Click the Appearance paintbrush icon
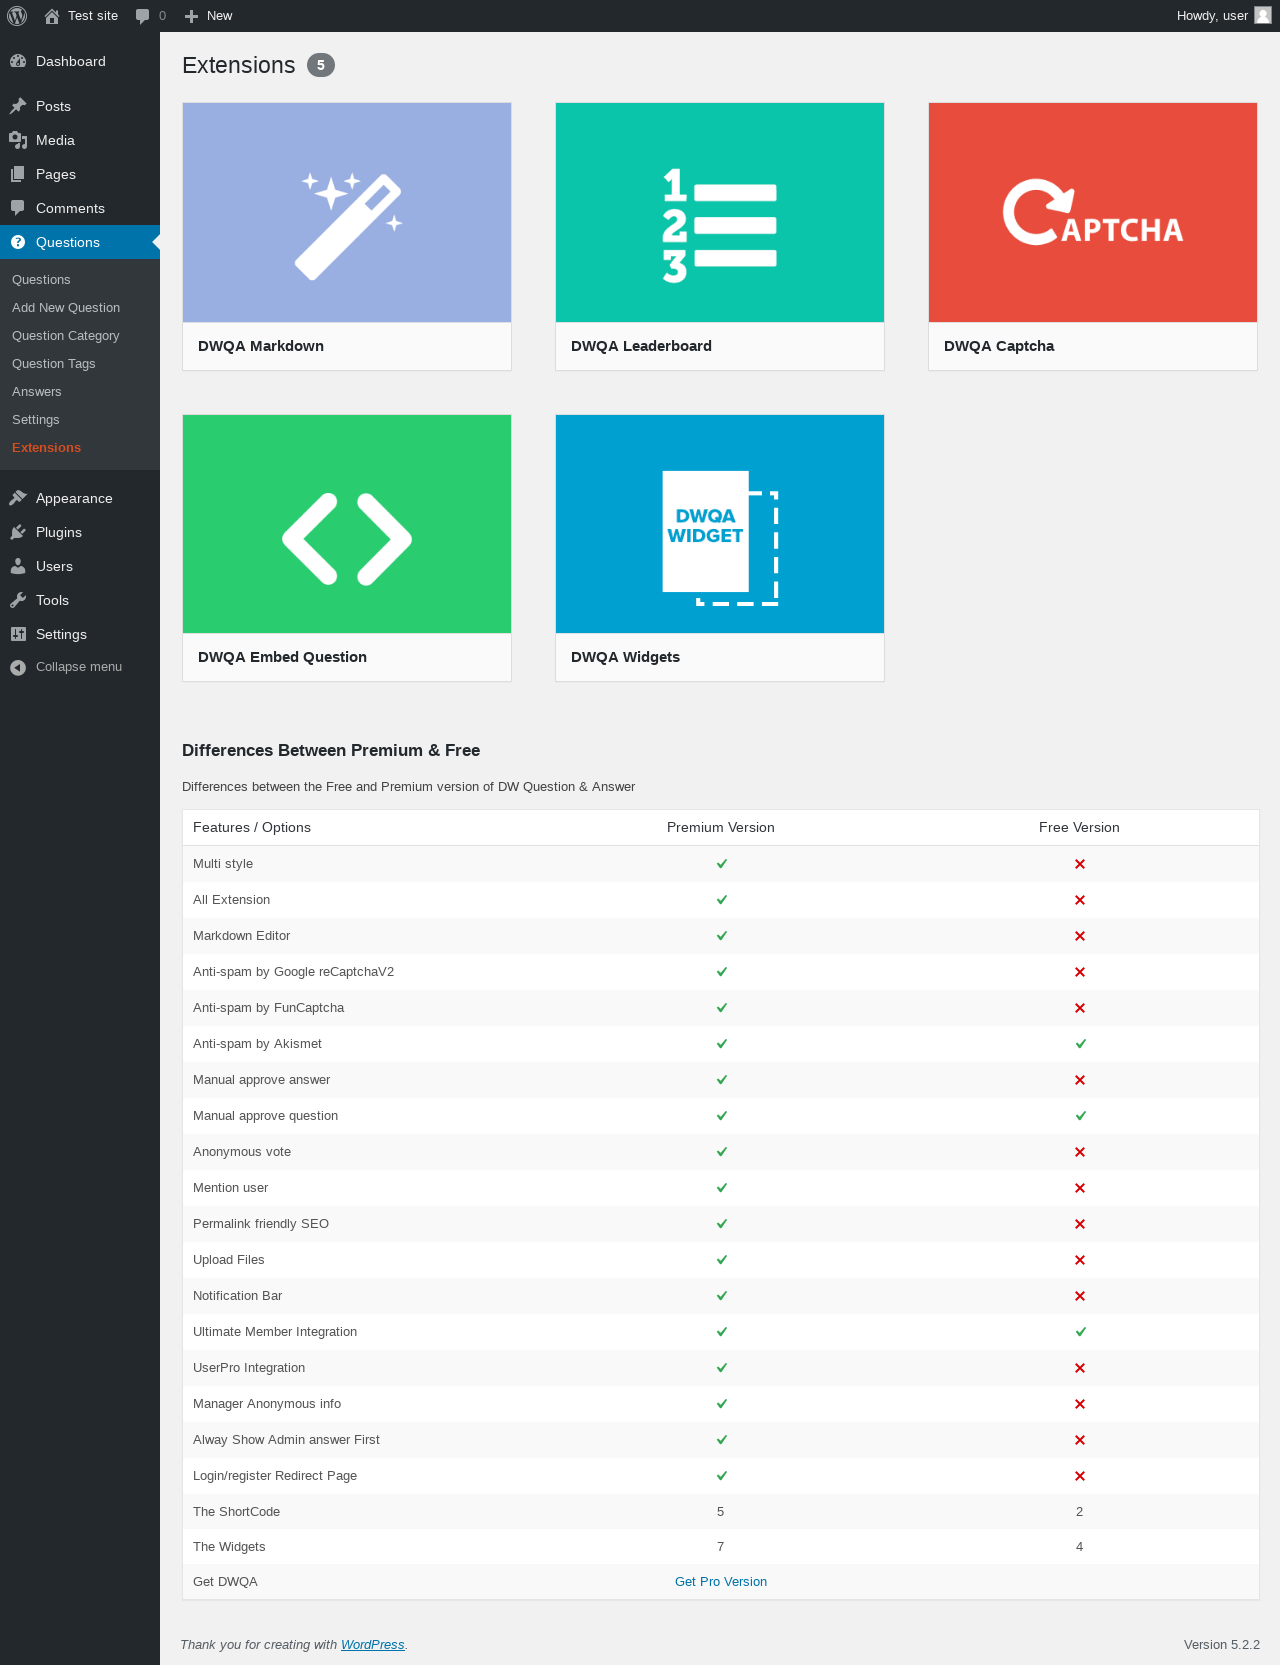Screen dimensions: 1280x1665 (x=18, y=498)
